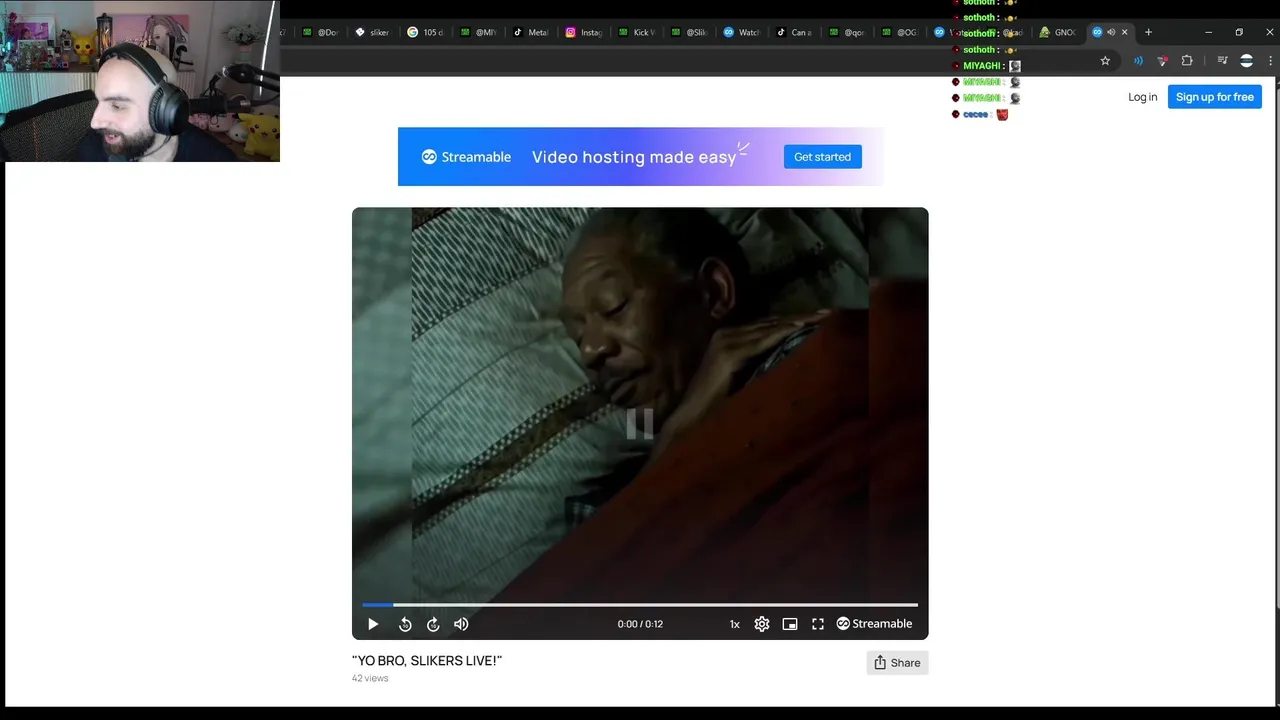The height and width of the screenshot is (720, 1280).
Task: Click the Streamable logo in the banner
Action: click(466, 157)
